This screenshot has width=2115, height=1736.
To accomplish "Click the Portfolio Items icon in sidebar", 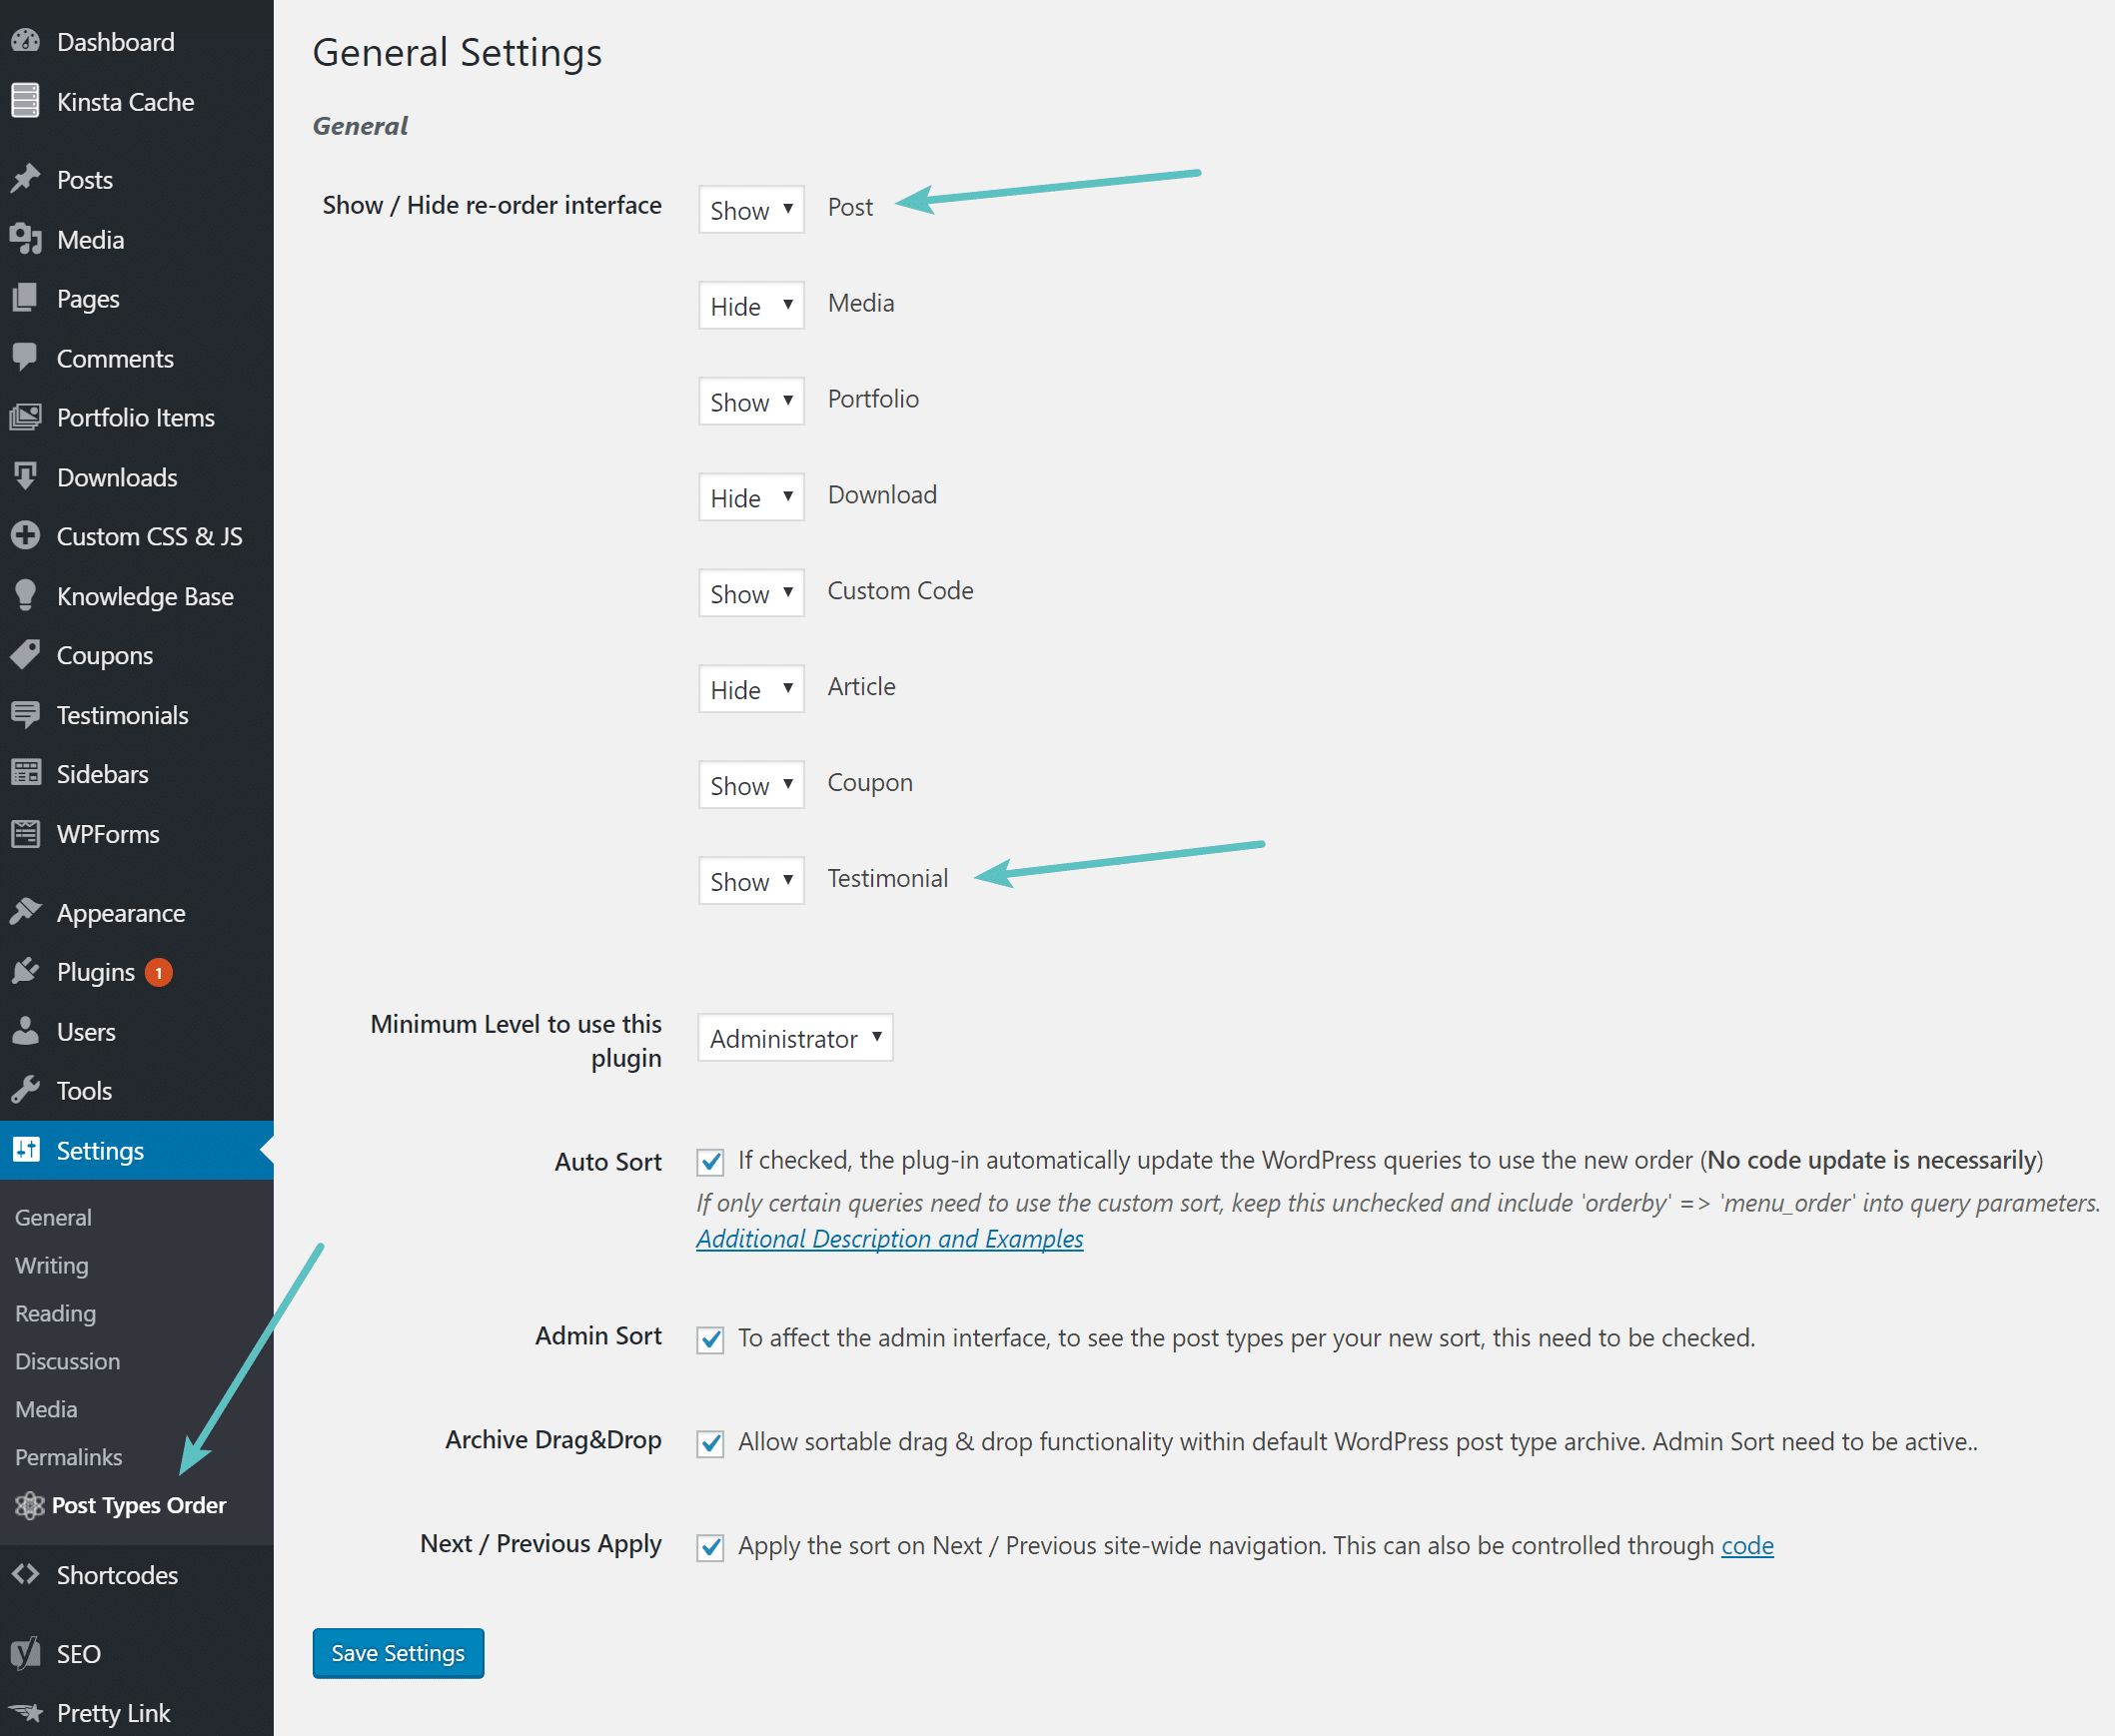I will tap(28, 417).
